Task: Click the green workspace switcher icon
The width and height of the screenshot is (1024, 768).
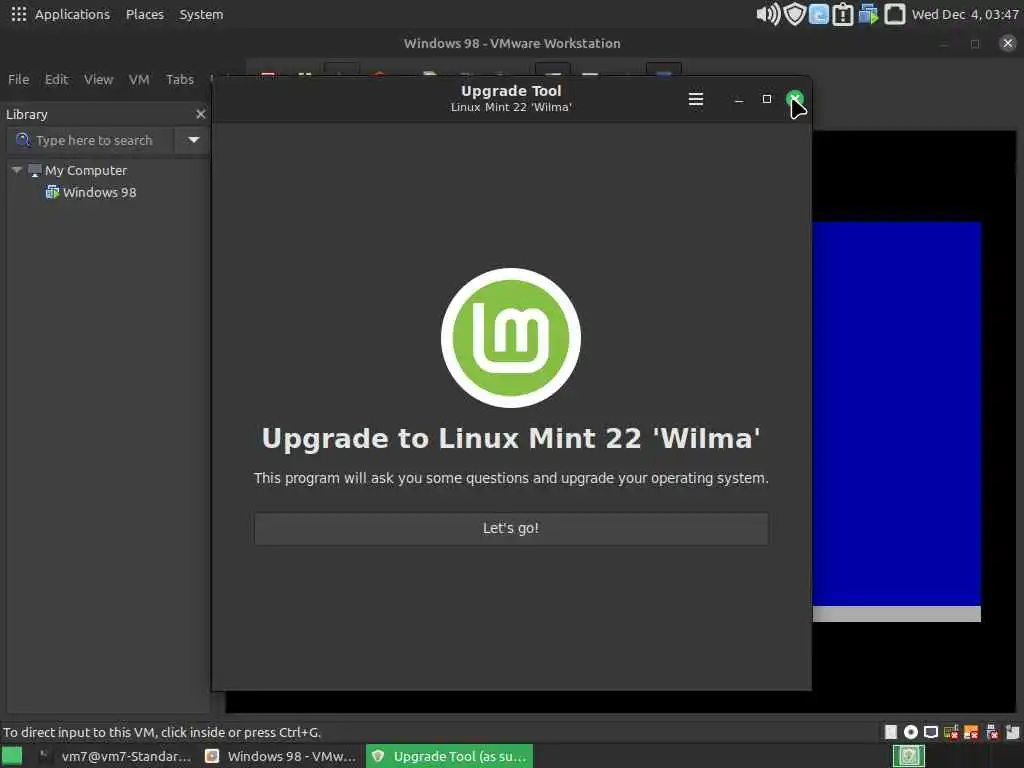Action: 908,756
